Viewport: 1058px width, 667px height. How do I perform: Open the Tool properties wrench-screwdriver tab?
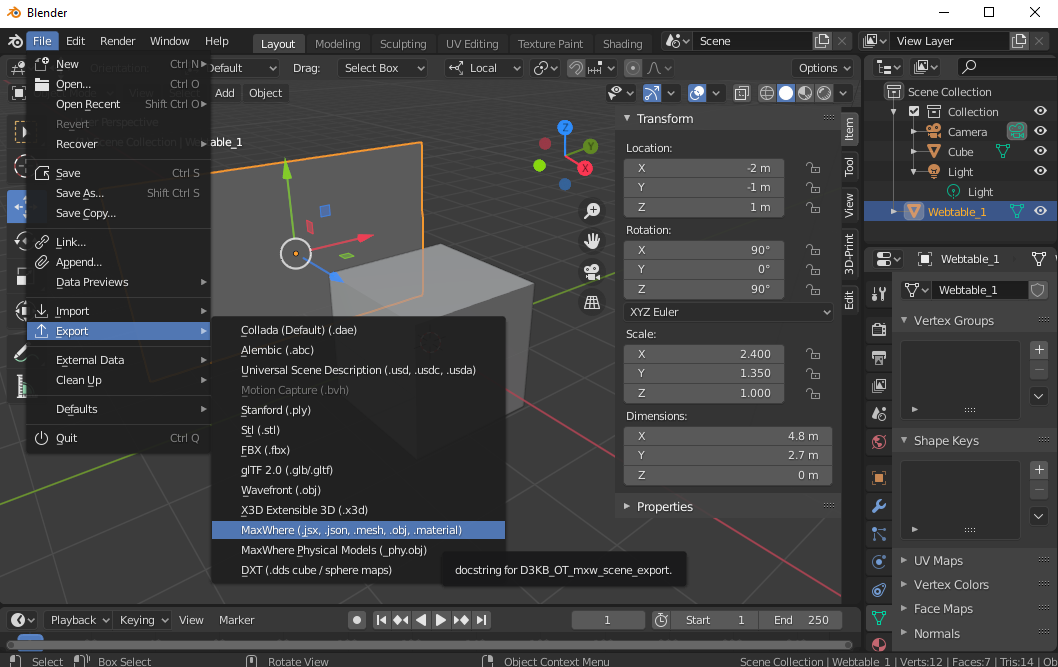pos(879,293)
